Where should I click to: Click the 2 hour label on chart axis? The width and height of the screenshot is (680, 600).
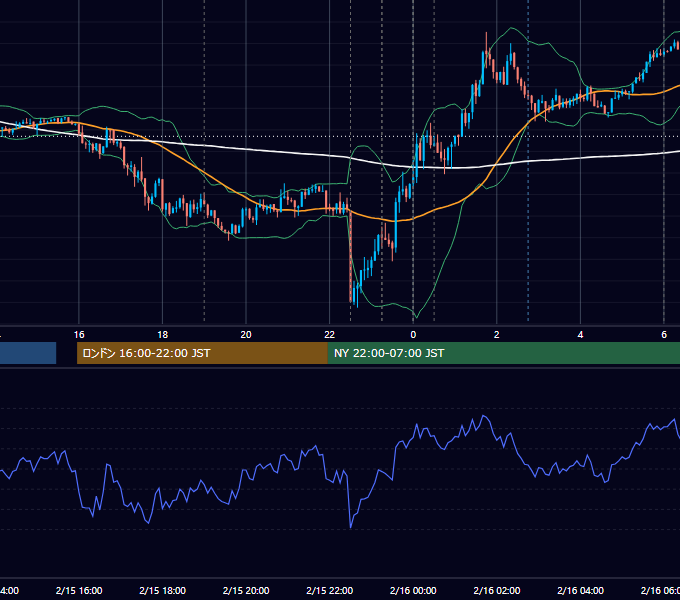[x=497, y=335]
